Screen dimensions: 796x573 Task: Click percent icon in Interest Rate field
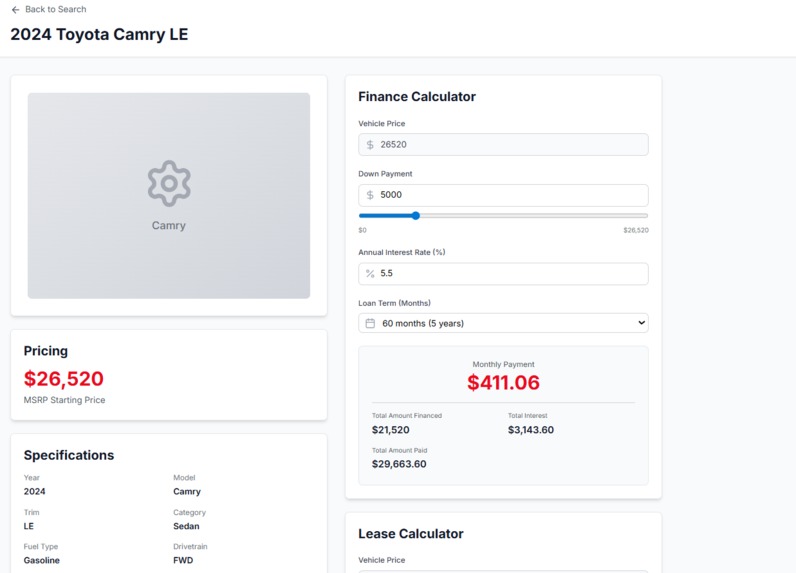tap(370, 274)
